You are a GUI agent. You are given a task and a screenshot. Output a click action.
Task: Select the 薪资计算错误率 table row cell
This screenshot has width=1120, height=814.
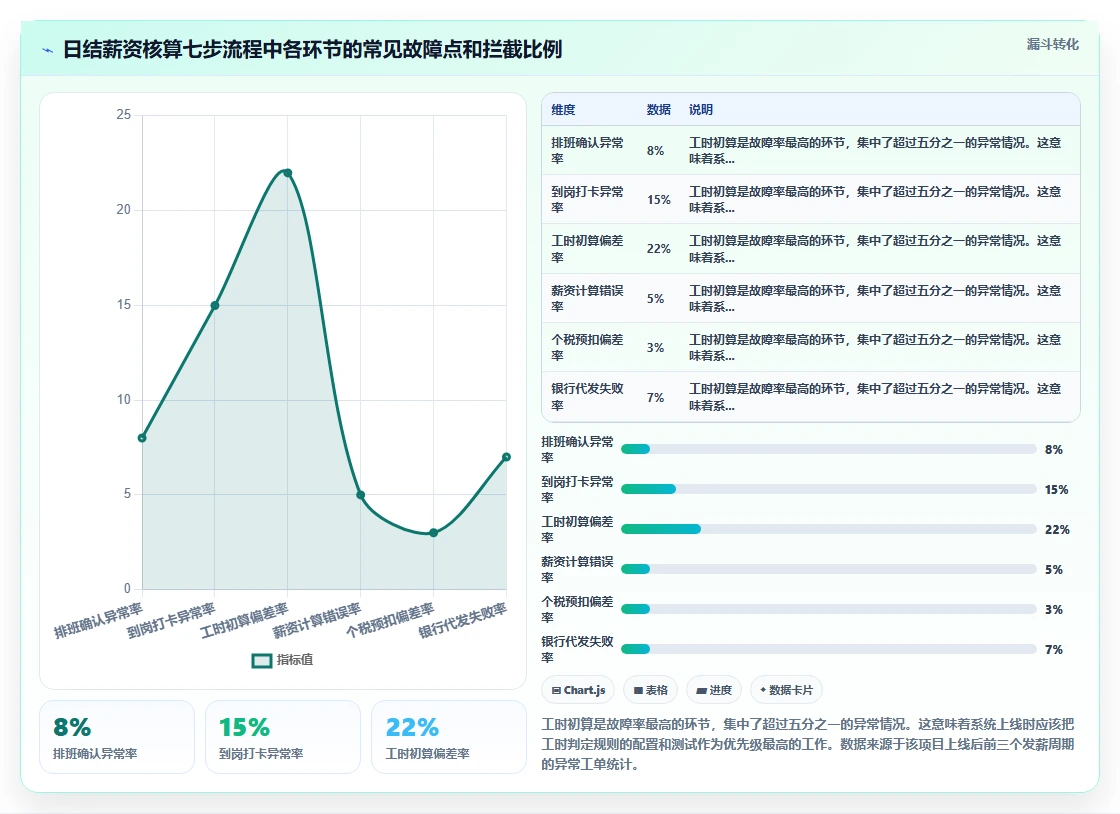587,298
